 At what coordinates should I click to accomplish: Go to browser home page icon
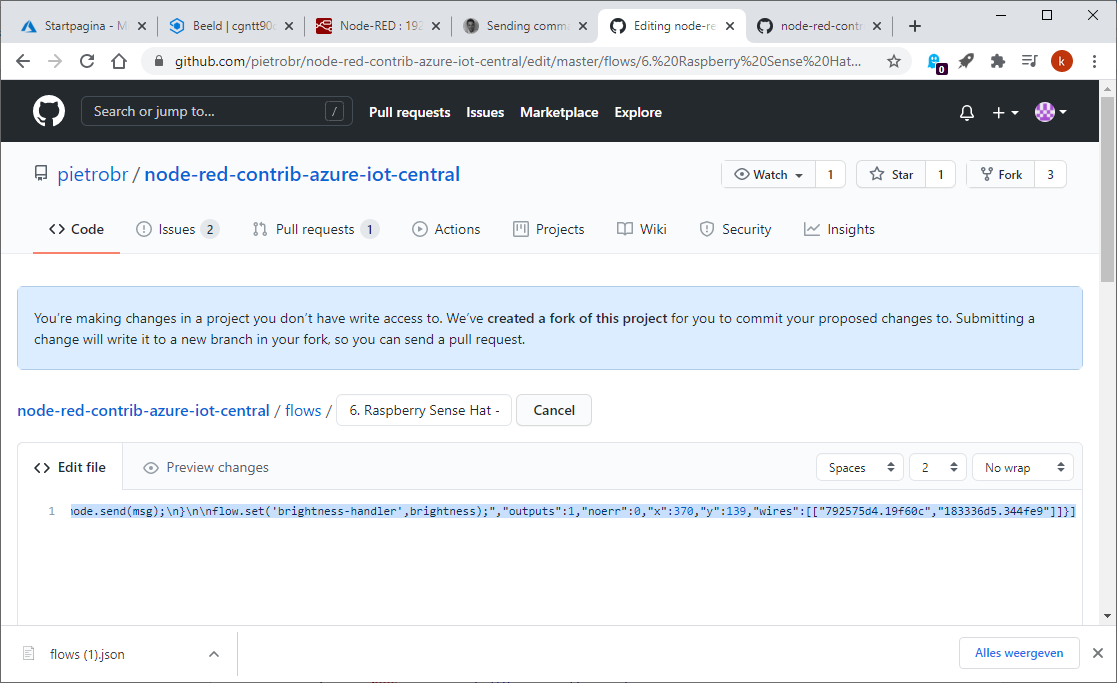119,62
